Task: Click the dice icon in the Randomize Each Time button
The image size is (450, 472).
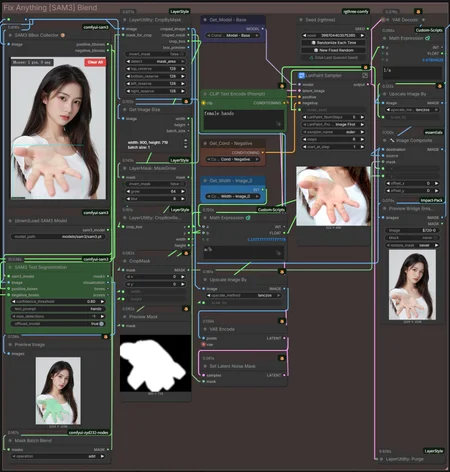Action: click(x=313, y=43)
